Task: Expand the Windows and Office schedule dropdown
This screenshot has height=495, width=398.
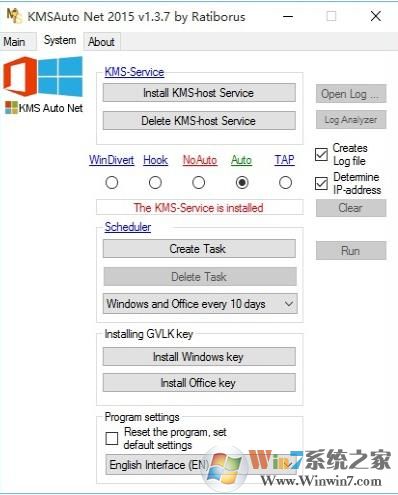Action: 200,304
